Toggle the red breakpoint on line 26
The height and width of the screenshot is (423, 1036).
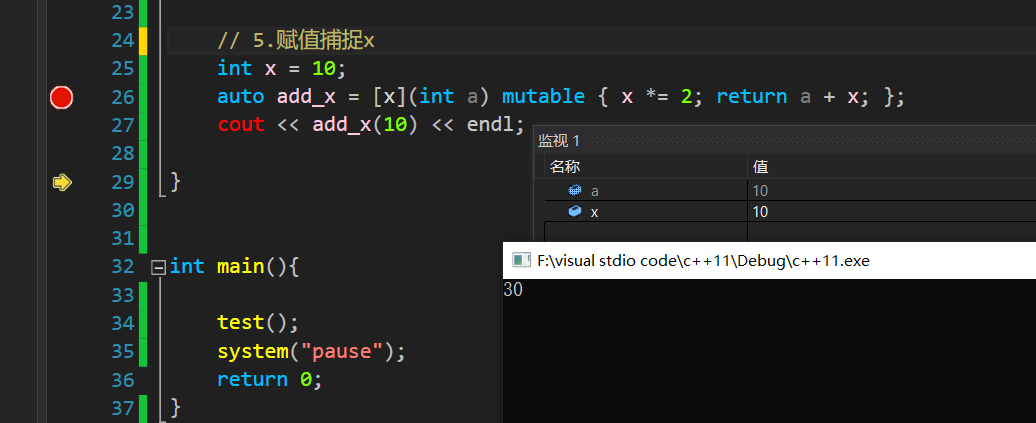pos(61,97)
